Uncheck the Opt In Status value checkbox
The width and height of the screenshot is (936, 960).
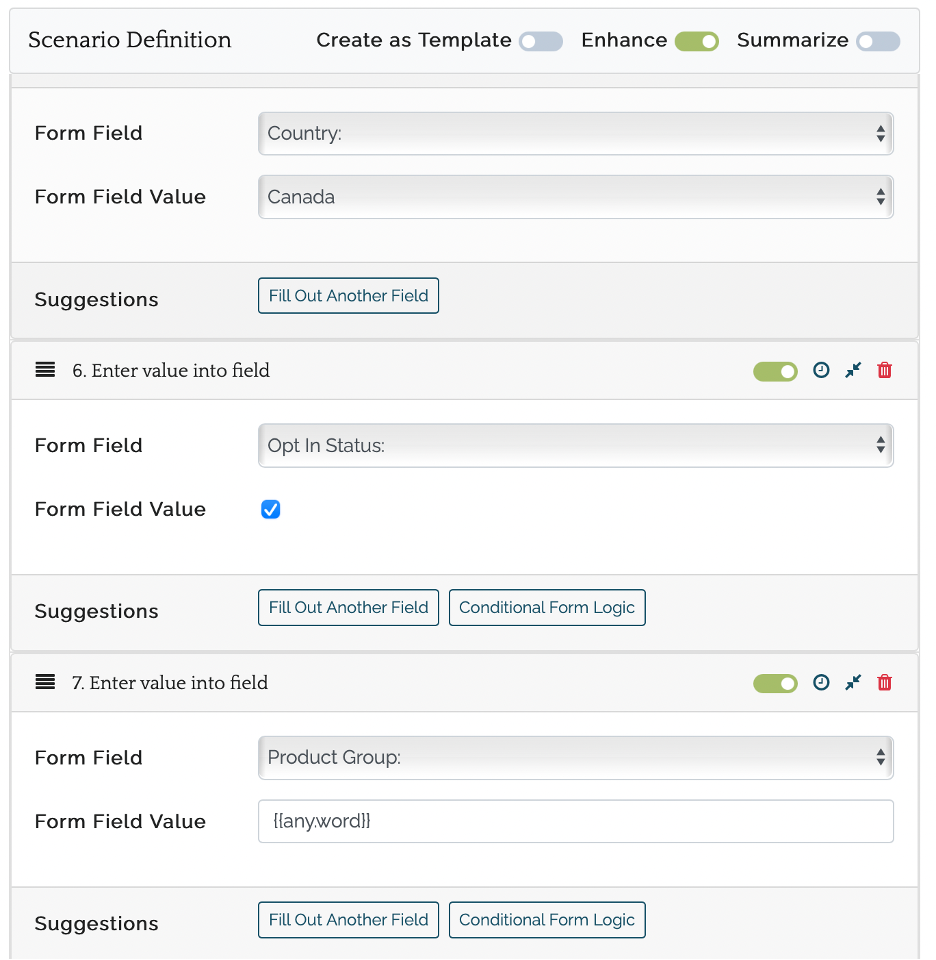pos(270,510)
